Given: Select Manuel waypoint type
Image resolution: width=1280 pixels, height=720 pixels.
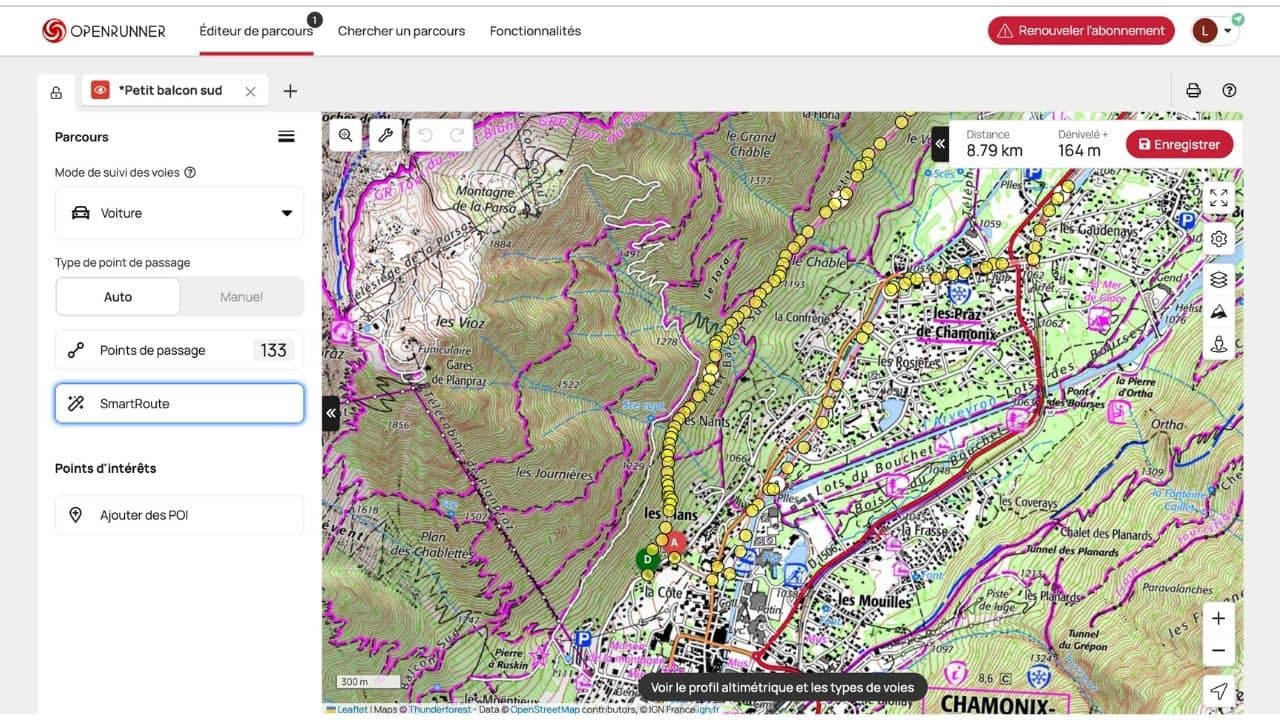Looking at the screenshot, I should 241,297.
